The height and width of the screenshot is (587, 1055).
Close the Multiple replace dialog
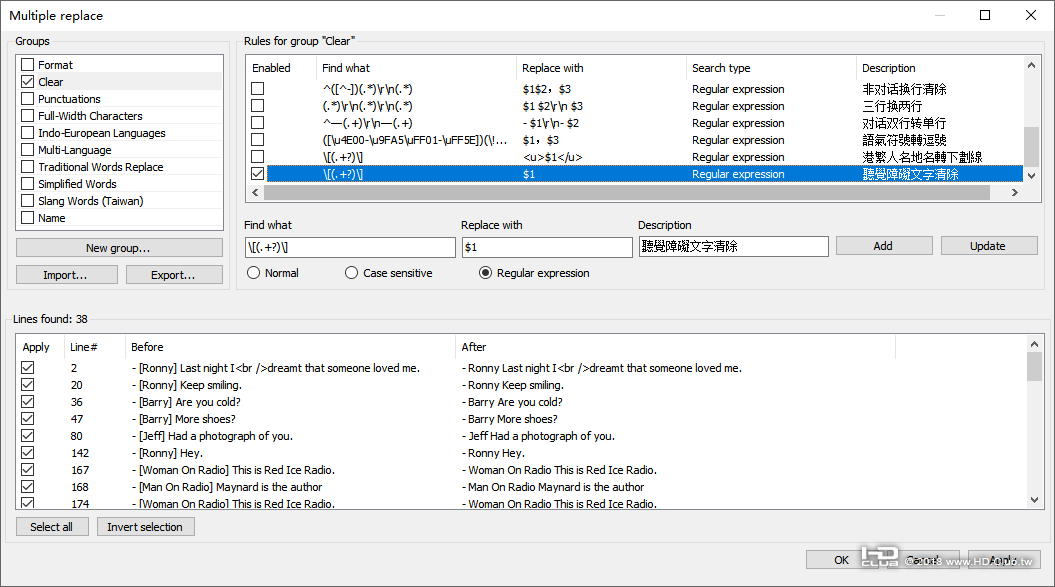tap(1031, 15)
